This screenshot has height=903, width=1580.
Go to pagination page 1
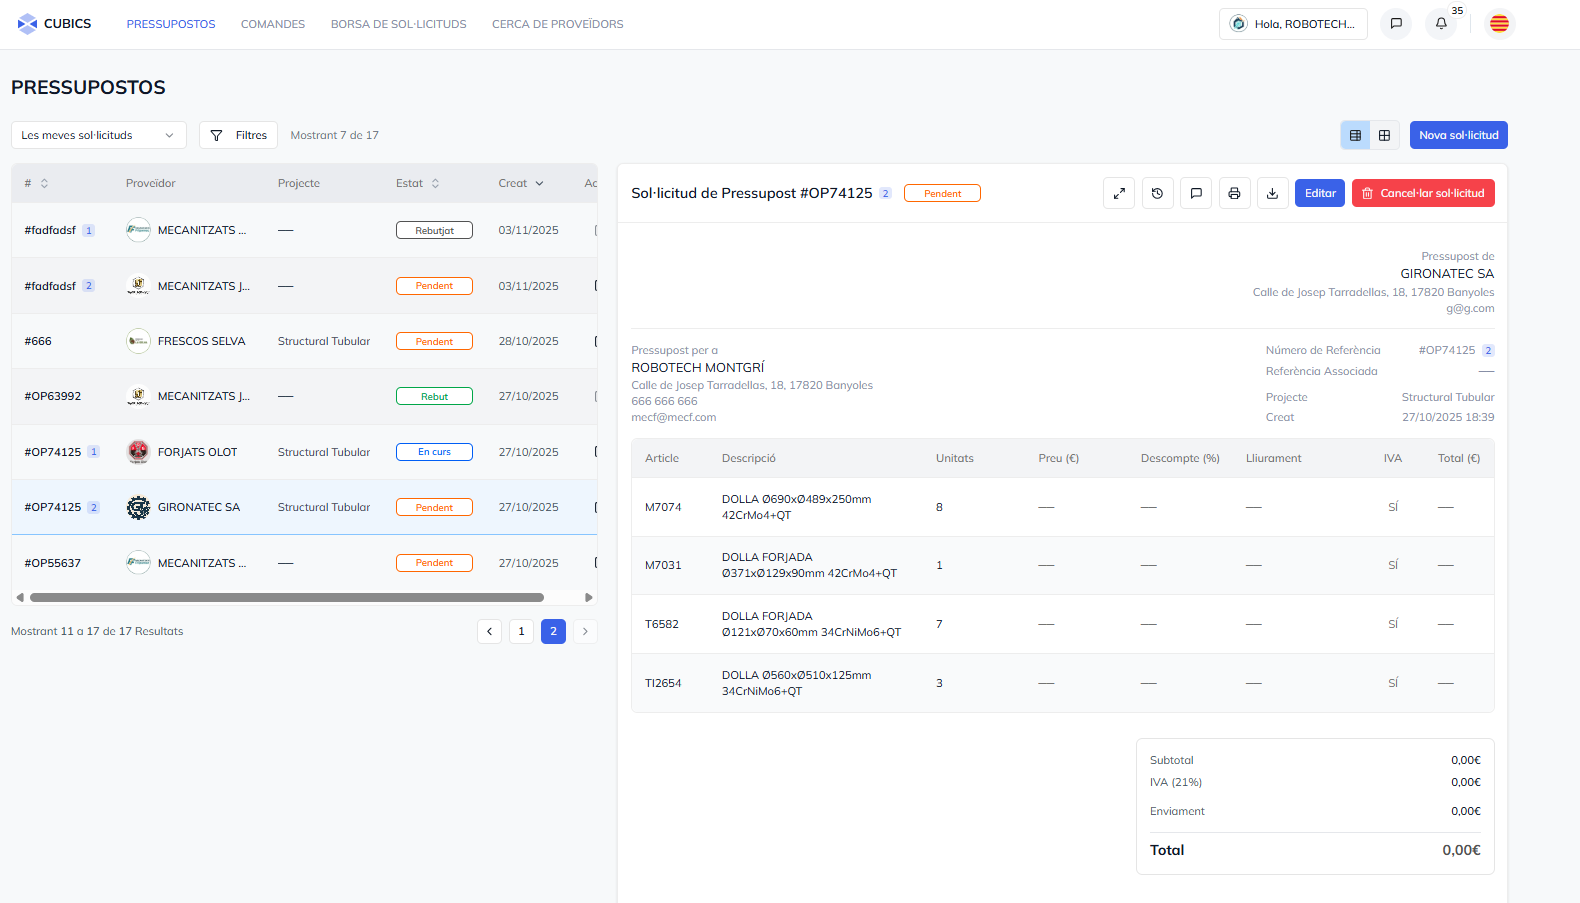click(521, 631)
